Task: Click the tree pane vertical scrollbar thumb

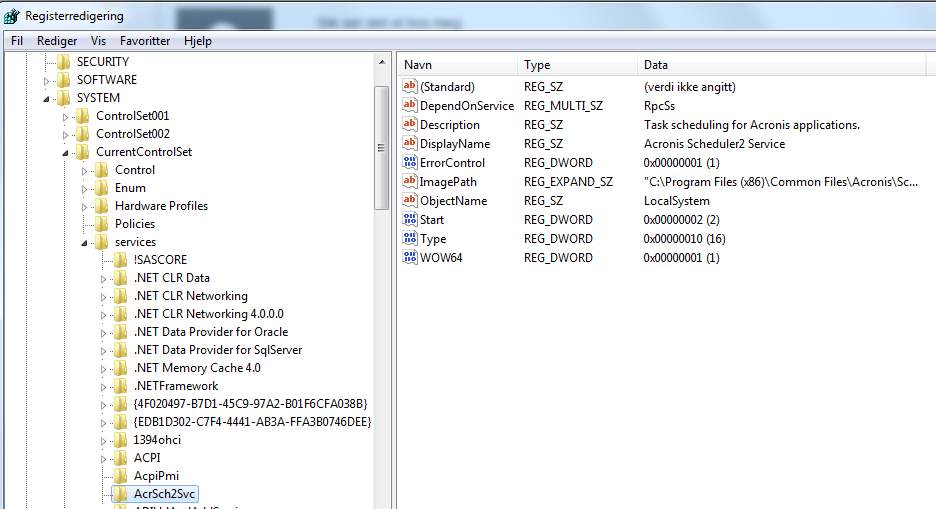Action: (381, 148)
